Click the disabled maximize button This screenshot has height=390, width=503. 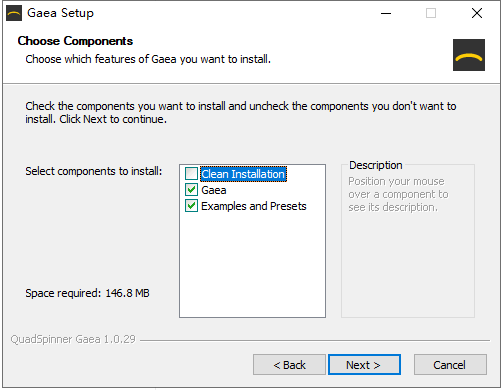point(431,13)
